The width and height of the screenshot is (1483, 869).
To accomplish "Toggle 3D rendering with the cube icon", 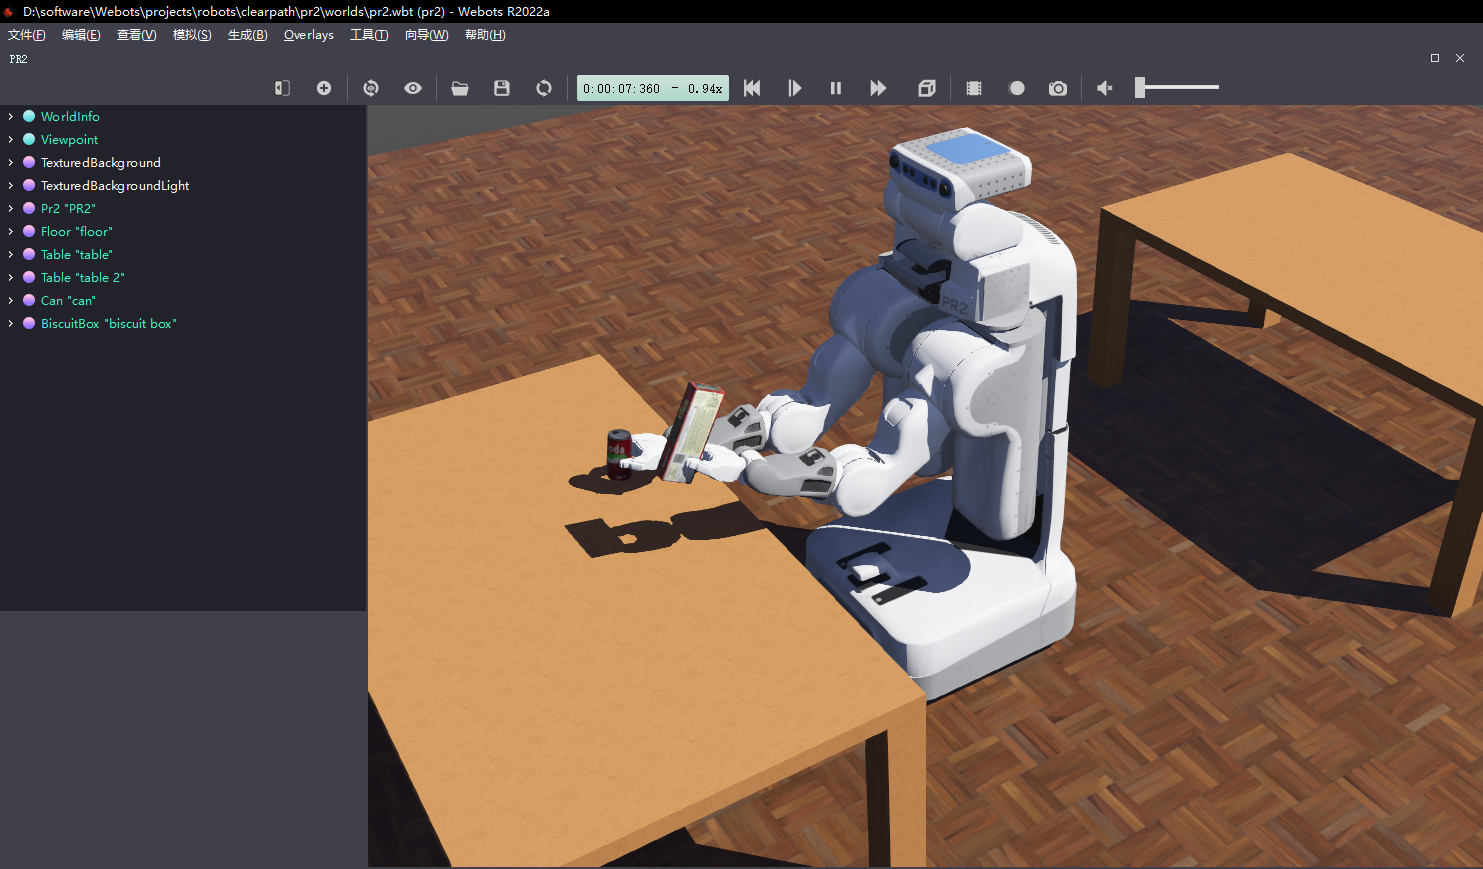I will point(926,88).
